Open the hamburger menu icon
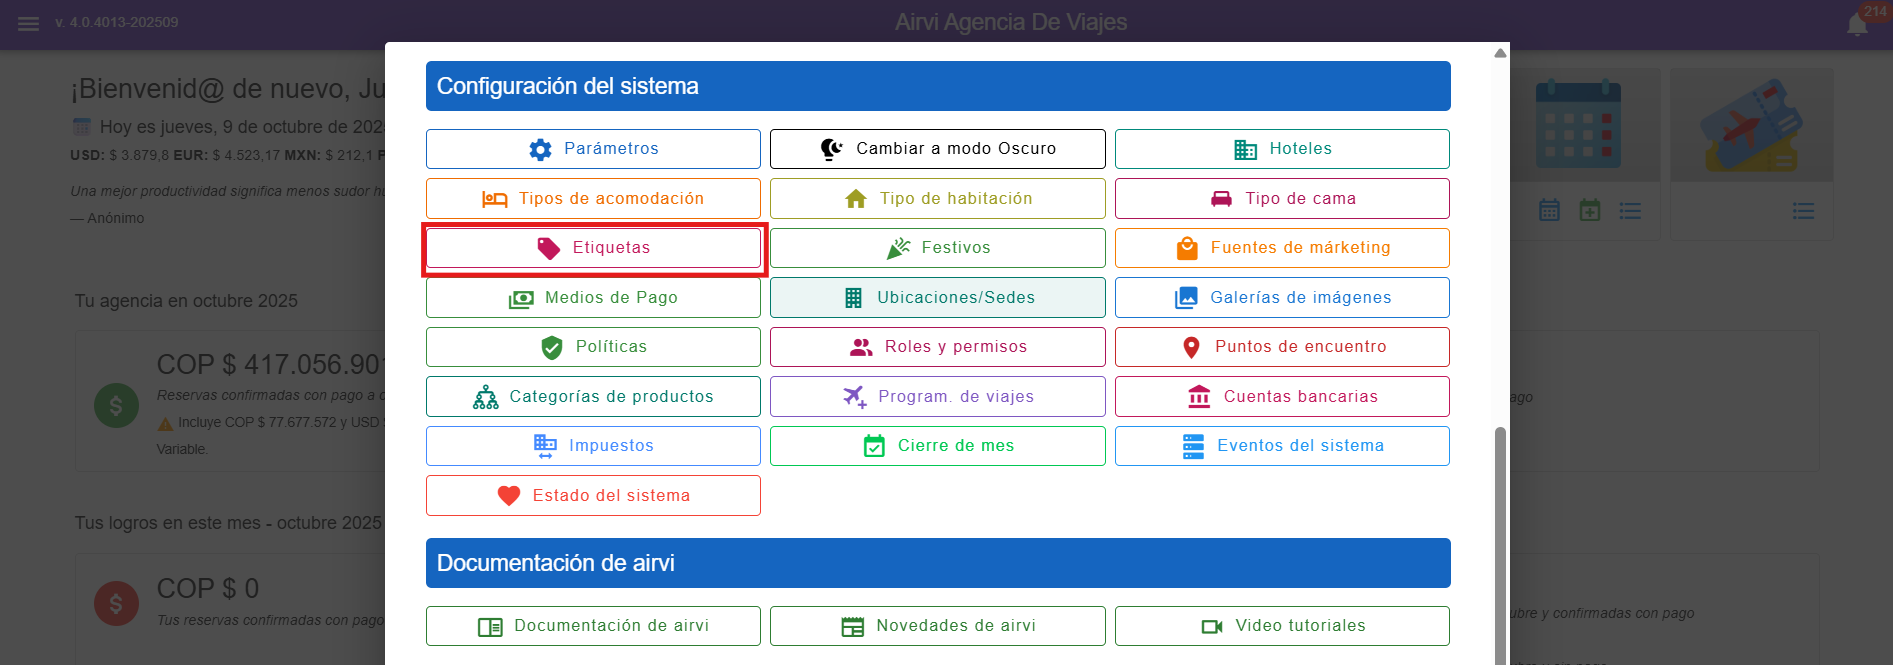This screenshot has width=1893, height=665. tap(28, 23)
